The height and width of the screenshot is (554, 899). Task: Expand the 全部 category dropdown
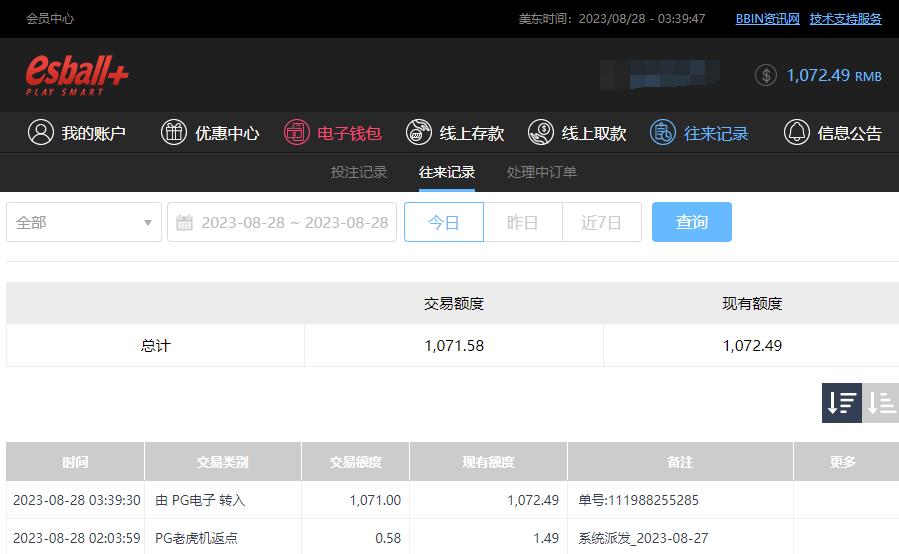(x=84, y=222)
